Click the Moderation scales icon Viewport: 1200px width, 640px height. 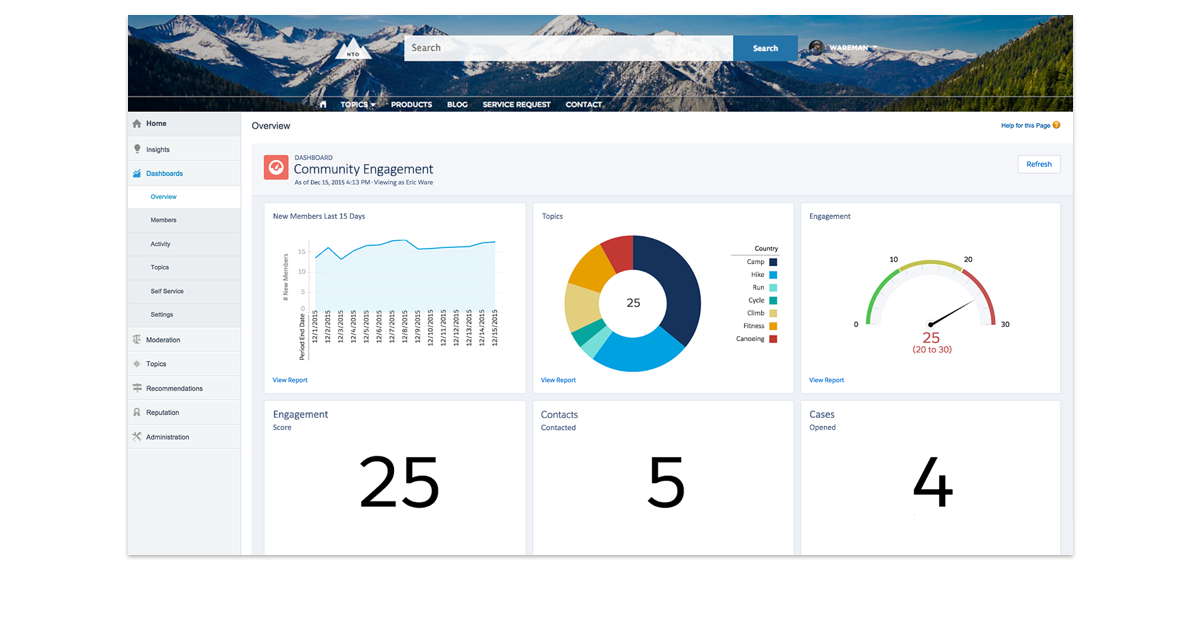click(x=137, y=340)
